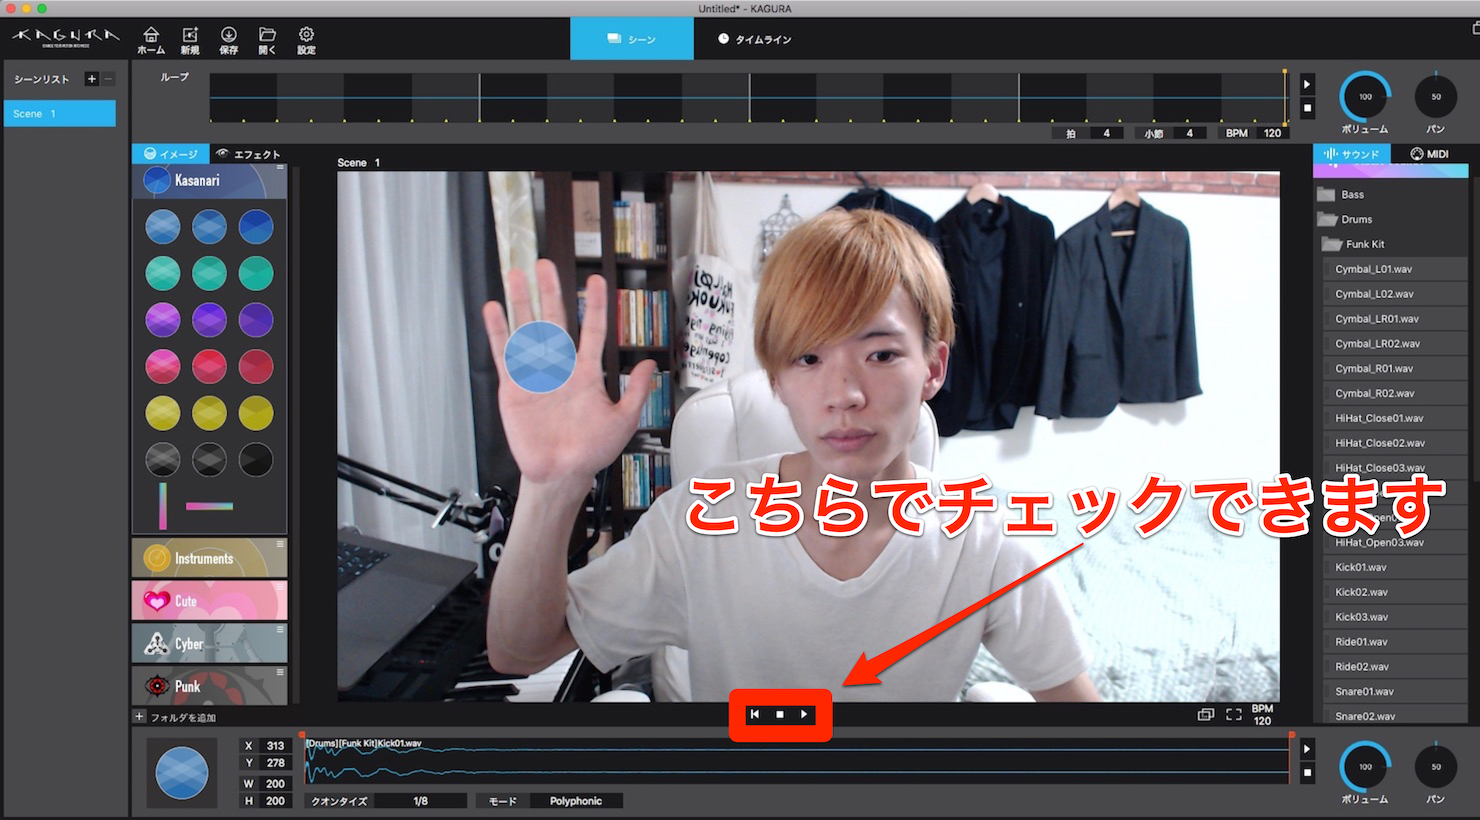
Task: Expand the Cyber image folder
Action: 210,643
